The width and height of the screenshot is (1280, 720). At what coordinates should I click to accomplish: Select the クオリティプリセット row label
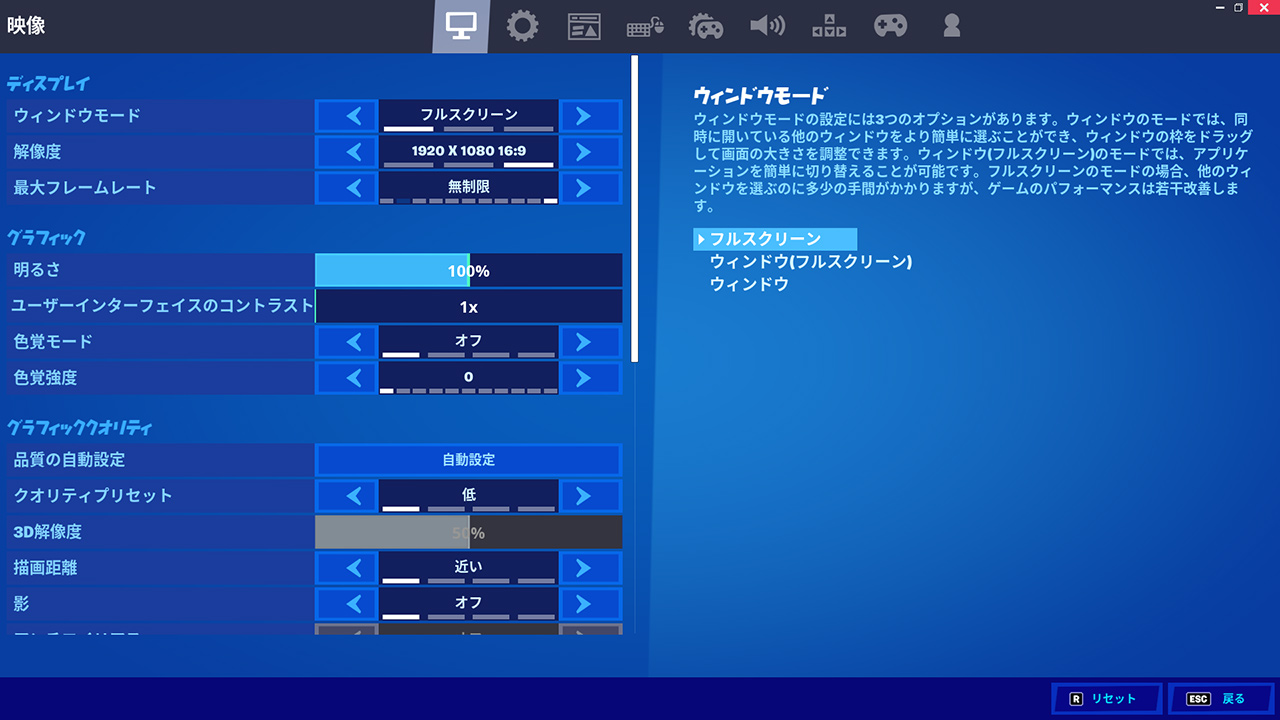coord(93,496)
